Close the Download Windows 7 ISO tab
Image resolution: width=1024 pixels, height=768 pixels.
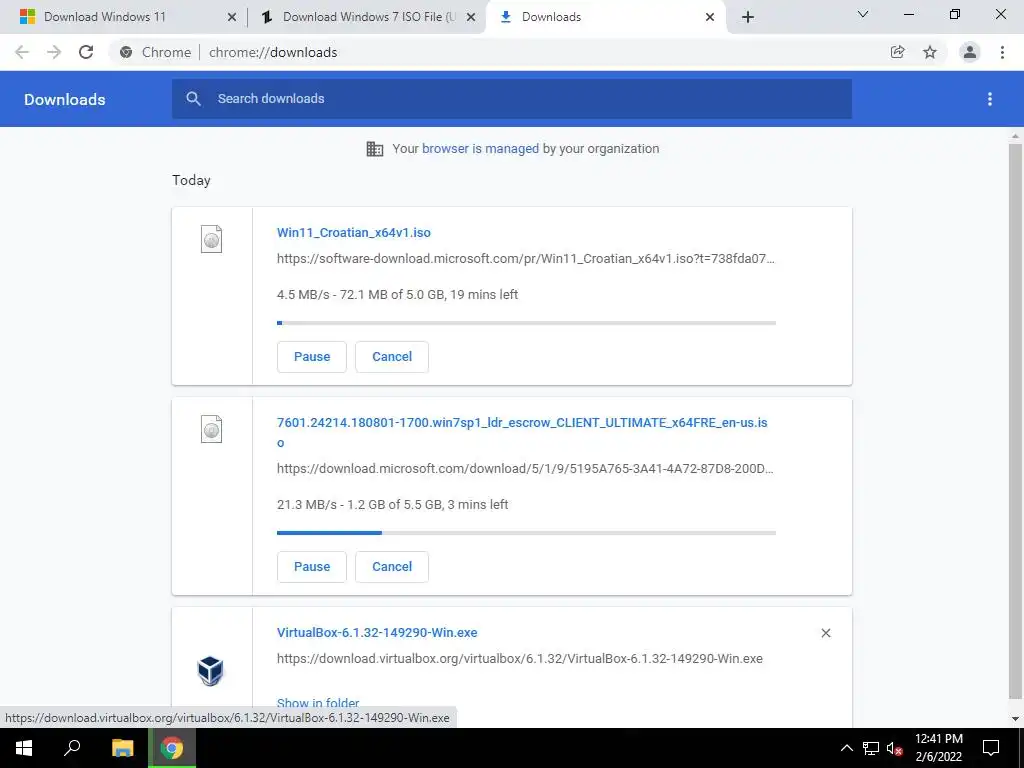click(471, 17)
